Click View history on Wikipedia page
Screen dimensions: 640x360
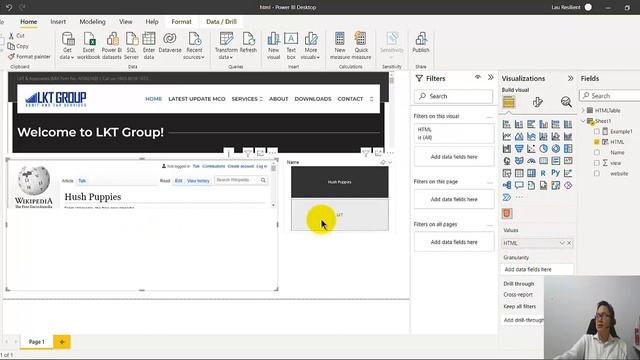(x=198, y=180)
